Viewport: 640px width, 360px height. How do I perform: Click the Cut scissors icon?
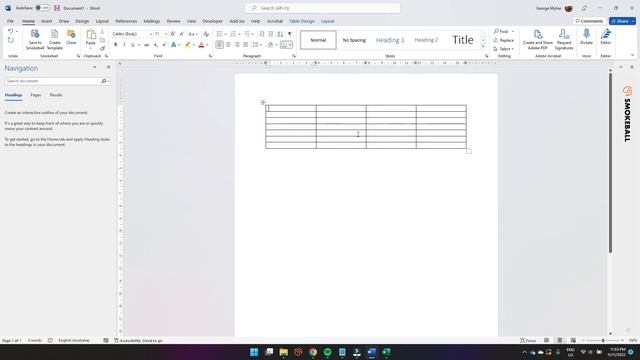pyautogui.click(x=102, y=32)
